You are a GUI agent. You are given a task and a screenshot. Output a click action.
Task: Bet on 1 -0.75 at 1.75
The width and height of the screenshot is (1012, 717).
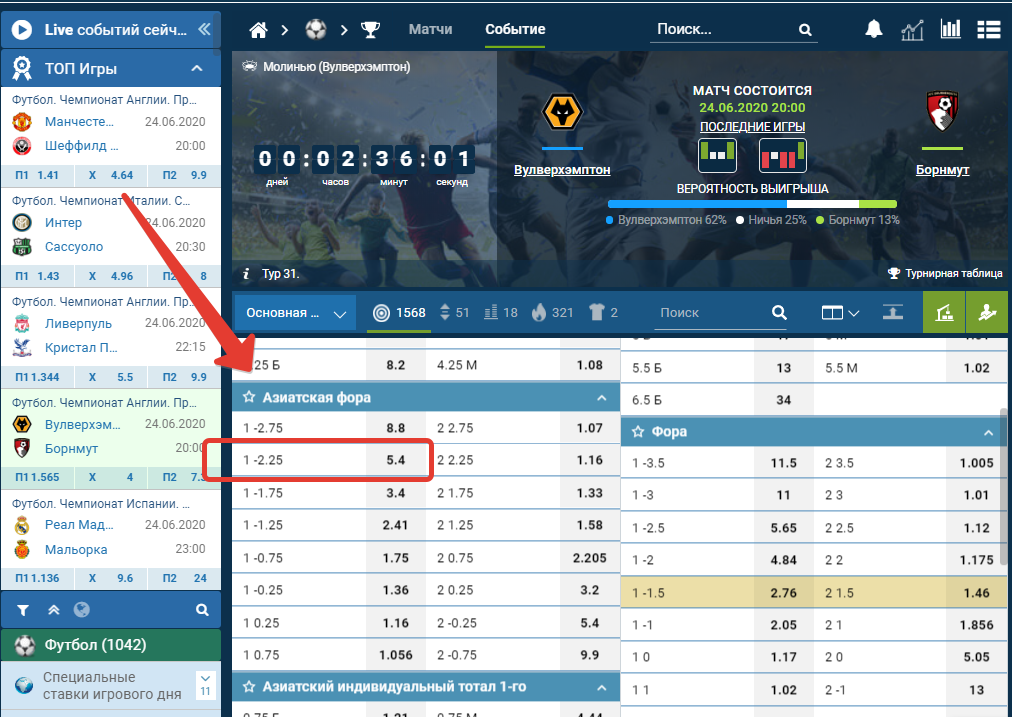pos(396,558)
